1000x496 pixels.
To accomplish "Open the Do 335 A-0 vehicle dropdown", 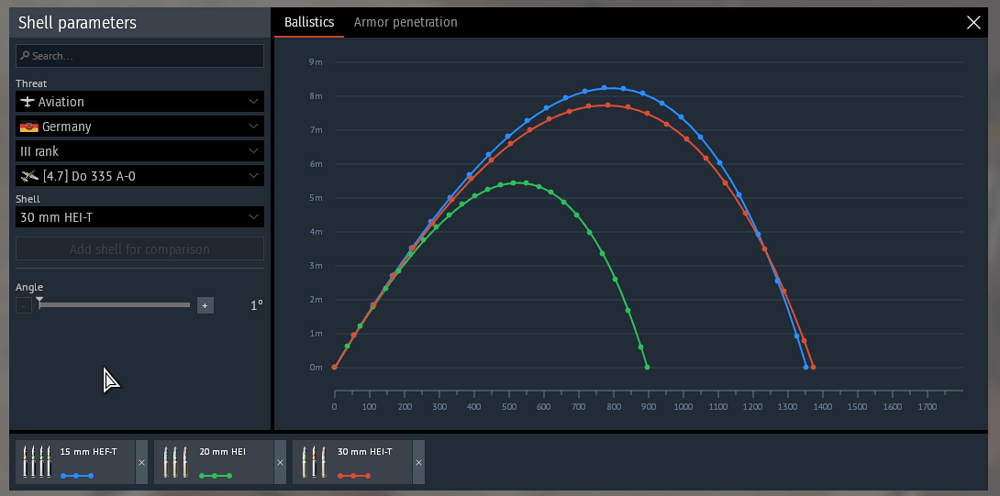I will 140,176.
